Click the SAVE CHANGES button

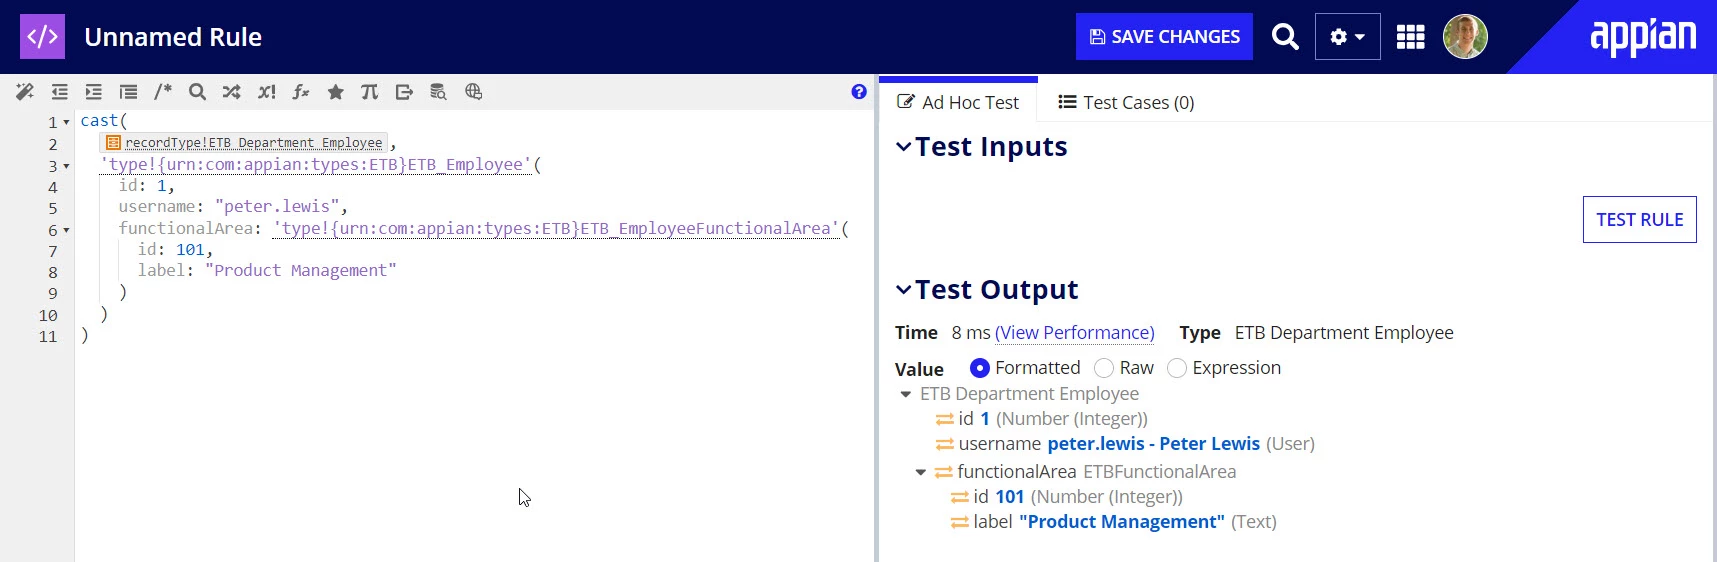(x=1164, y=37)
